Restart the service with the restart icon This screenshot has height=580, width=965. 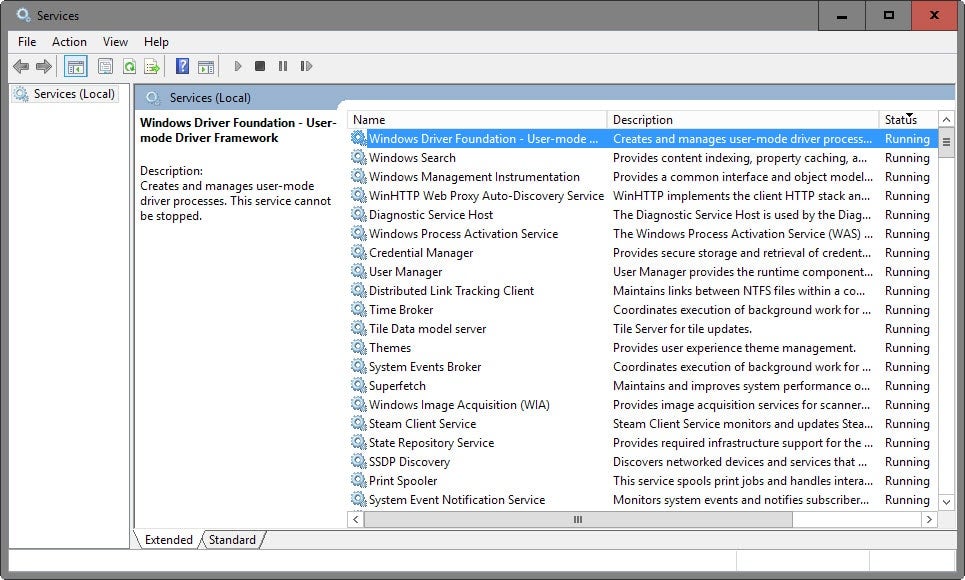point(307,66)
